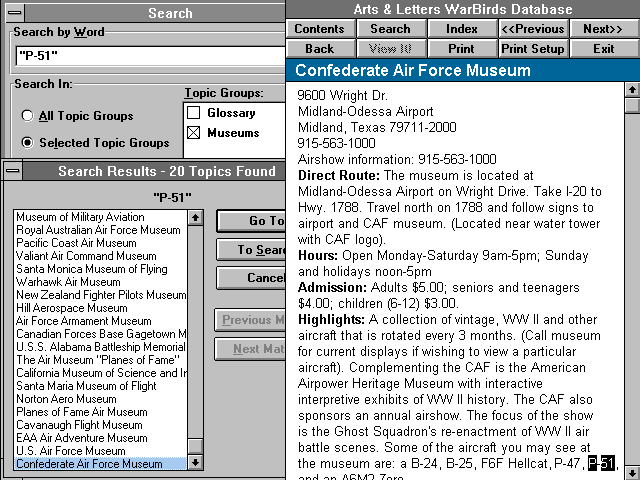This screenshot has height=480, width=640.
Task: Click the Exit button
Action: coord(604,49)
